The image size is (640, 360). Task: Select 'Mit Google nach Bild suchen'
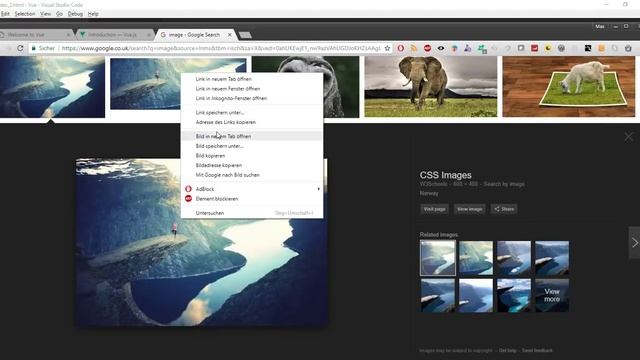click(252, 175)
